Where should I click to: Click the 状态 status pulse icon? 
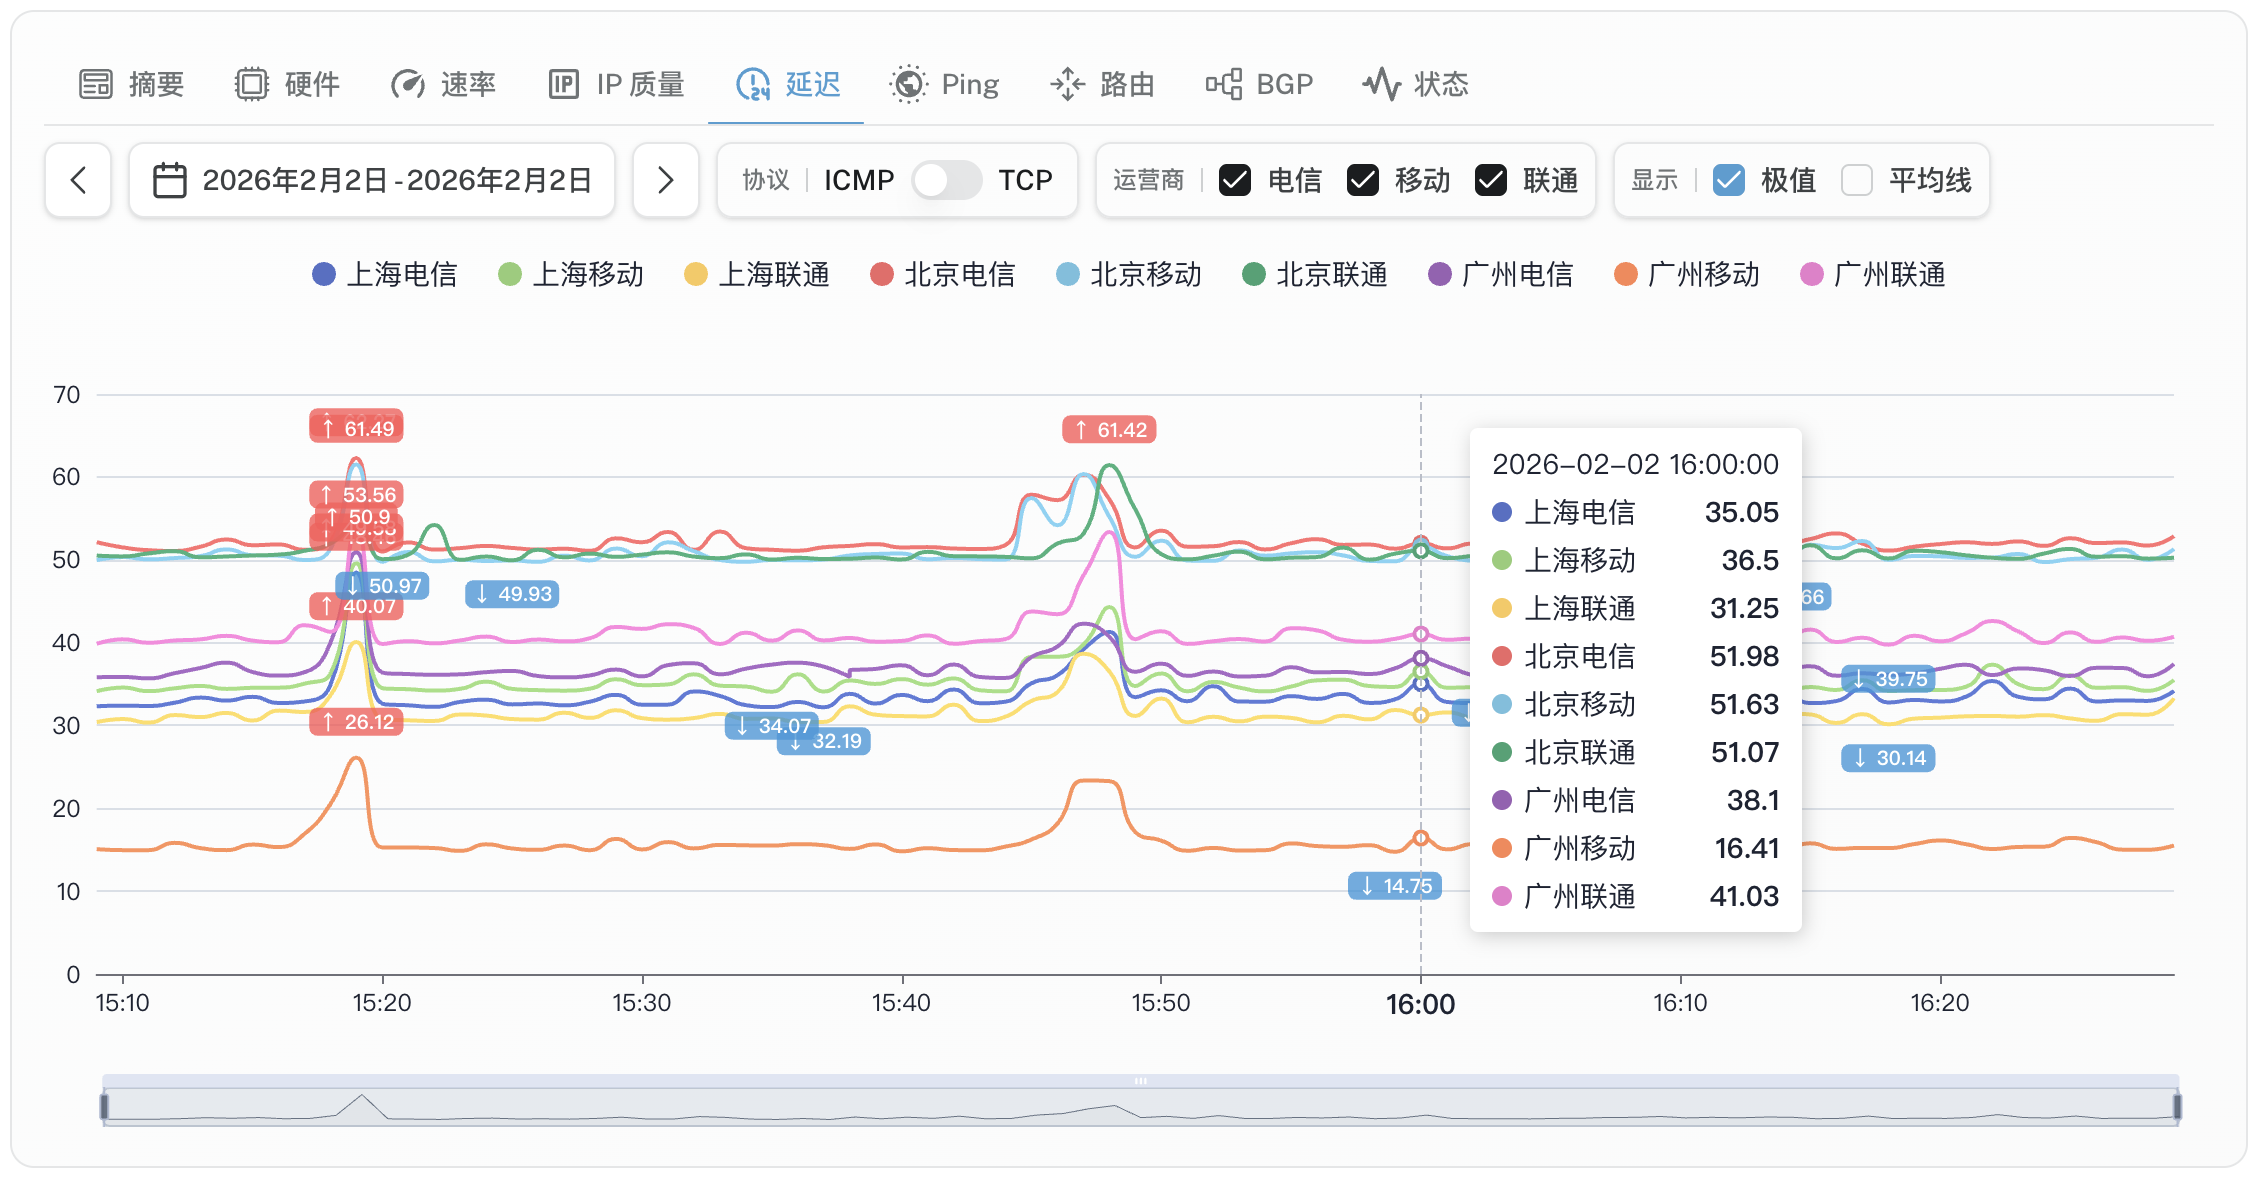(x=1382, y=84)
